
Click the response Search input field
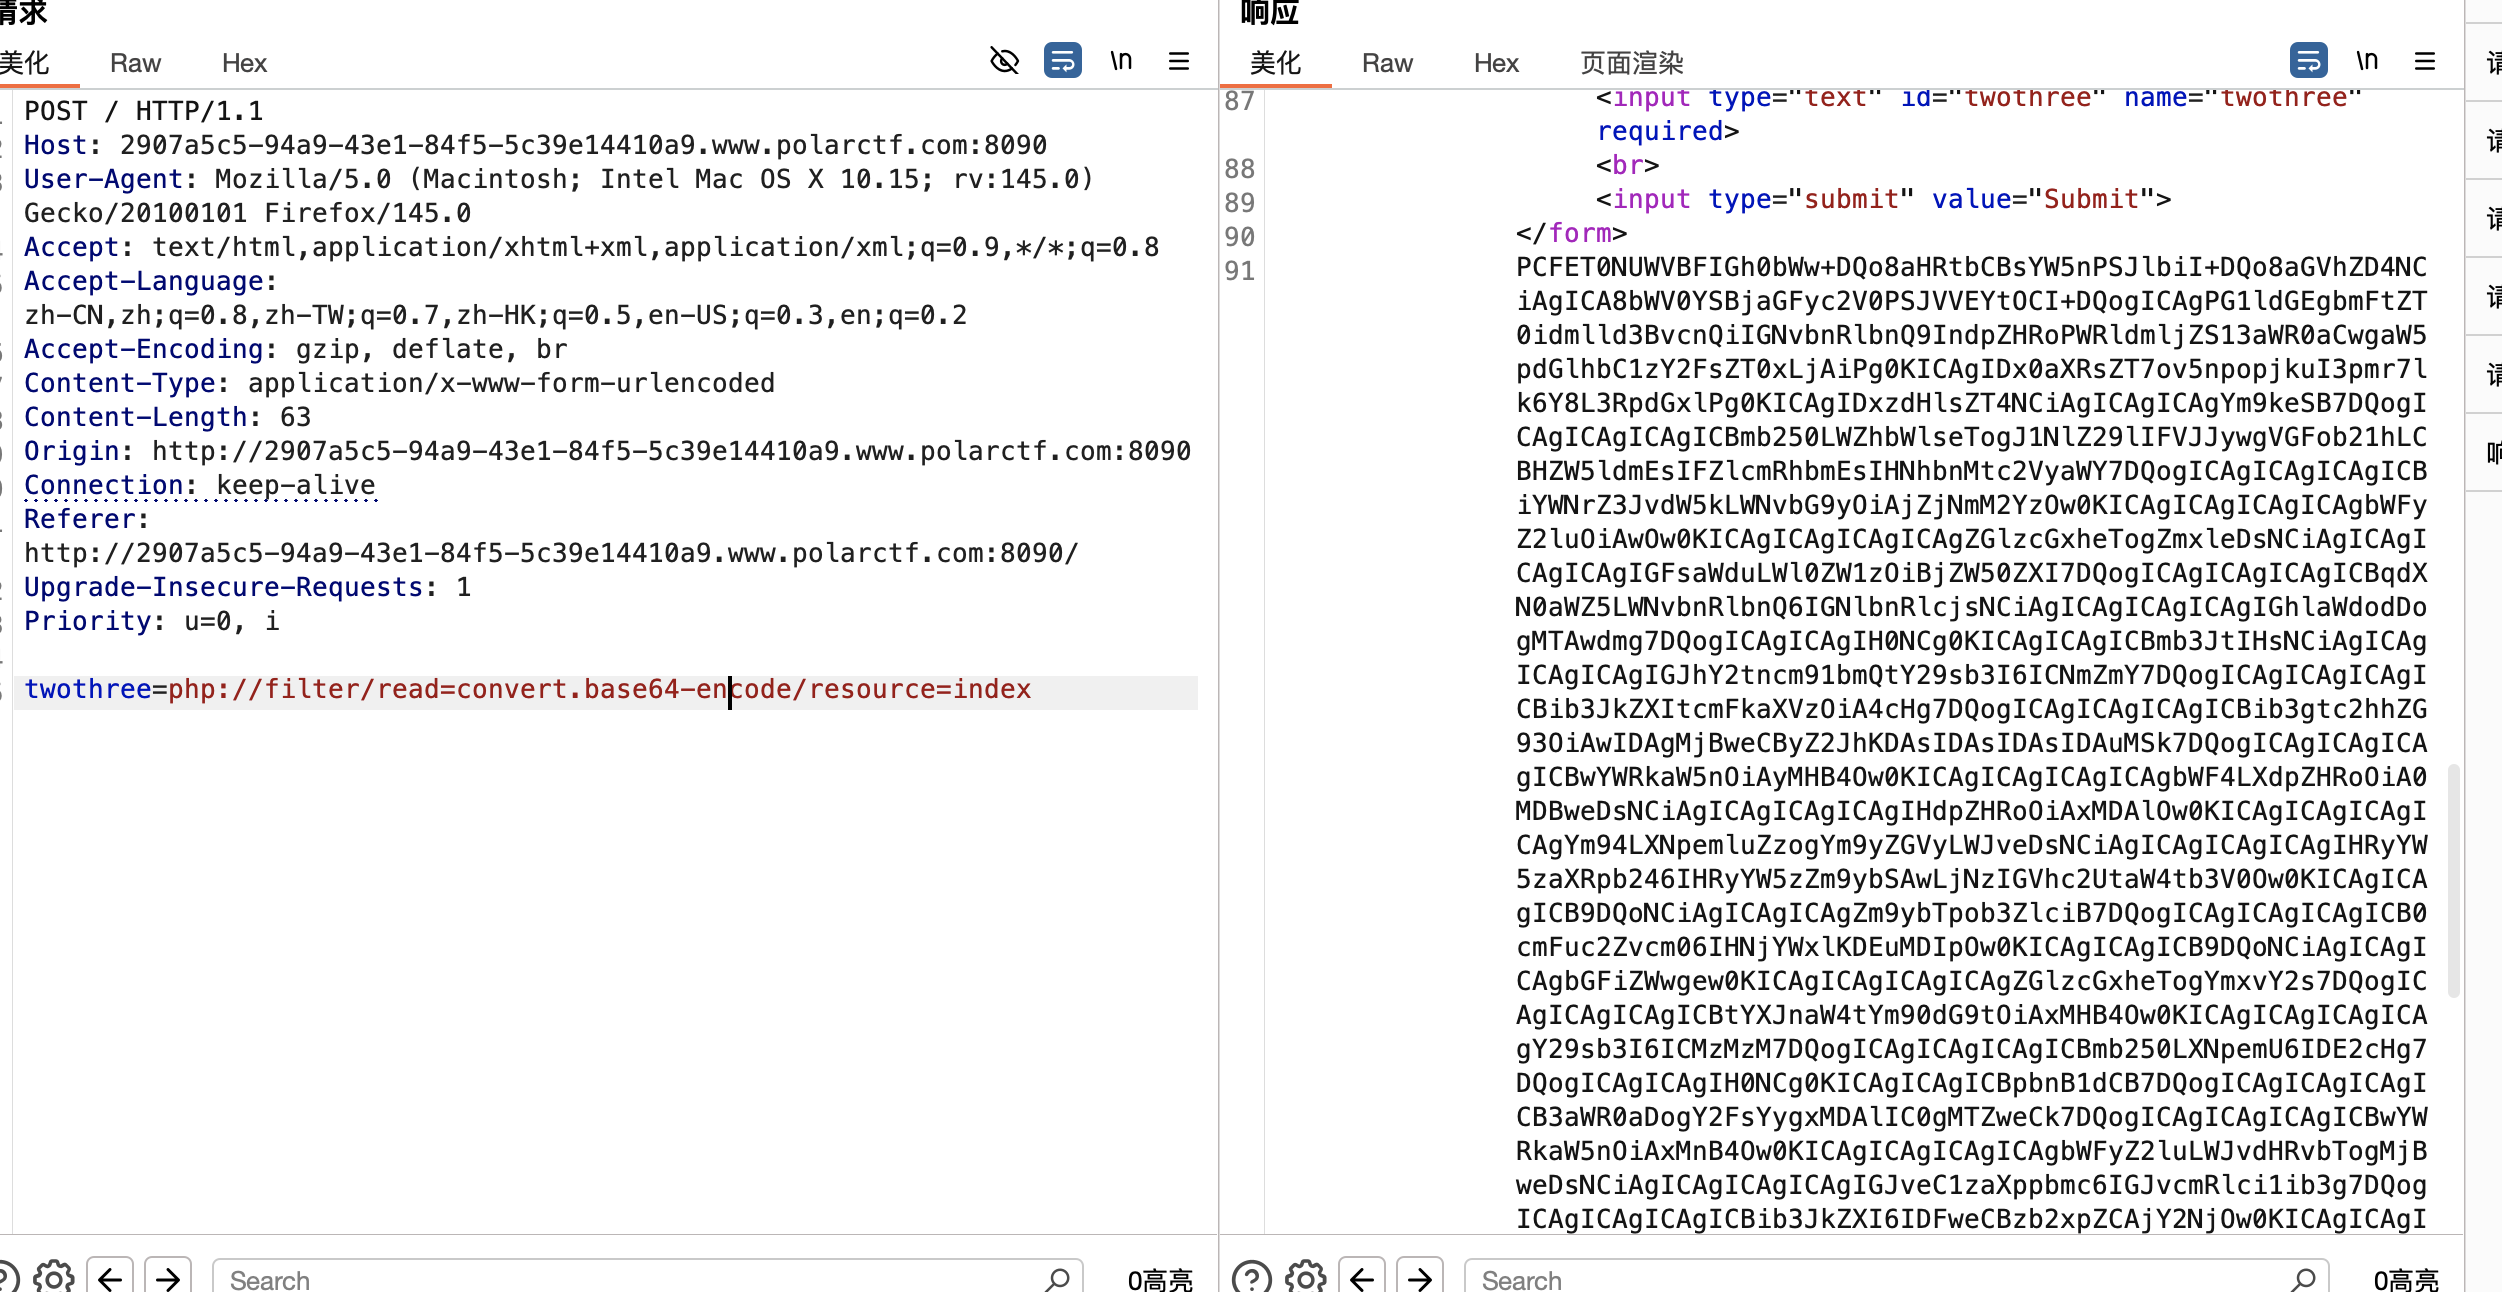tap(1880, 1279)
